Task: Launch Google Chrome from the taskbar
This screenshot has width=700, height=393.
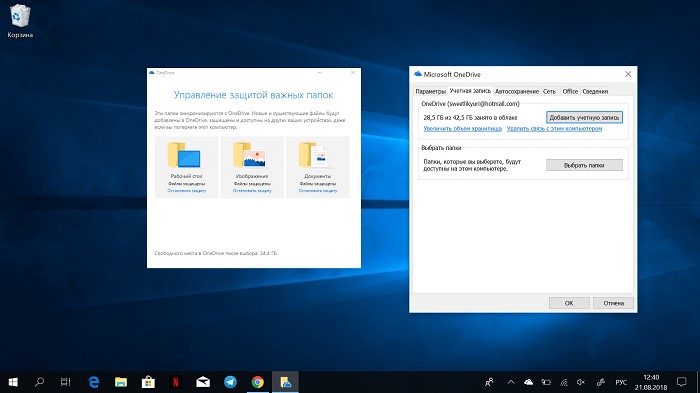Action: point(258,382)
